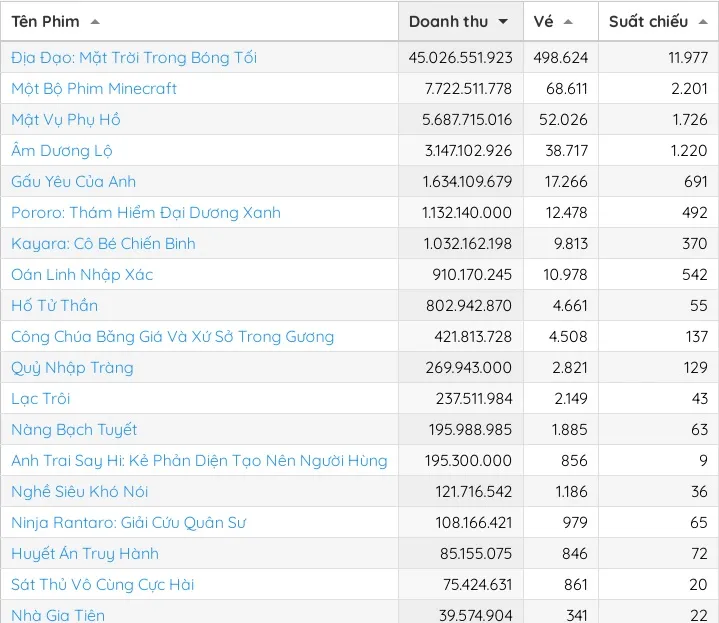Select Oán Linh Nhập Xác title

tap(82, 274)
